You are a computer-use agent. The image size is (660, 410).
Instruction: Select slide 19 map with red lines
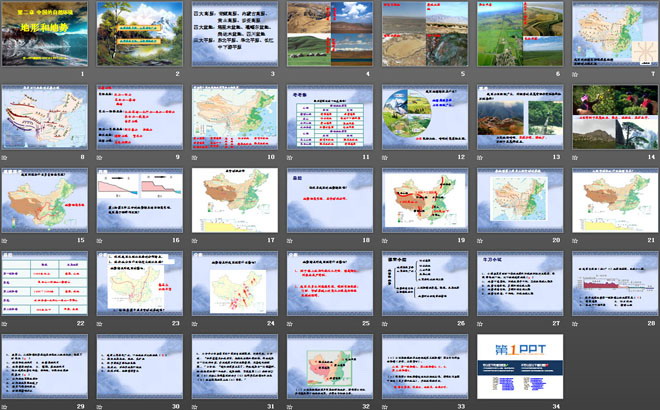coord(425,200)
